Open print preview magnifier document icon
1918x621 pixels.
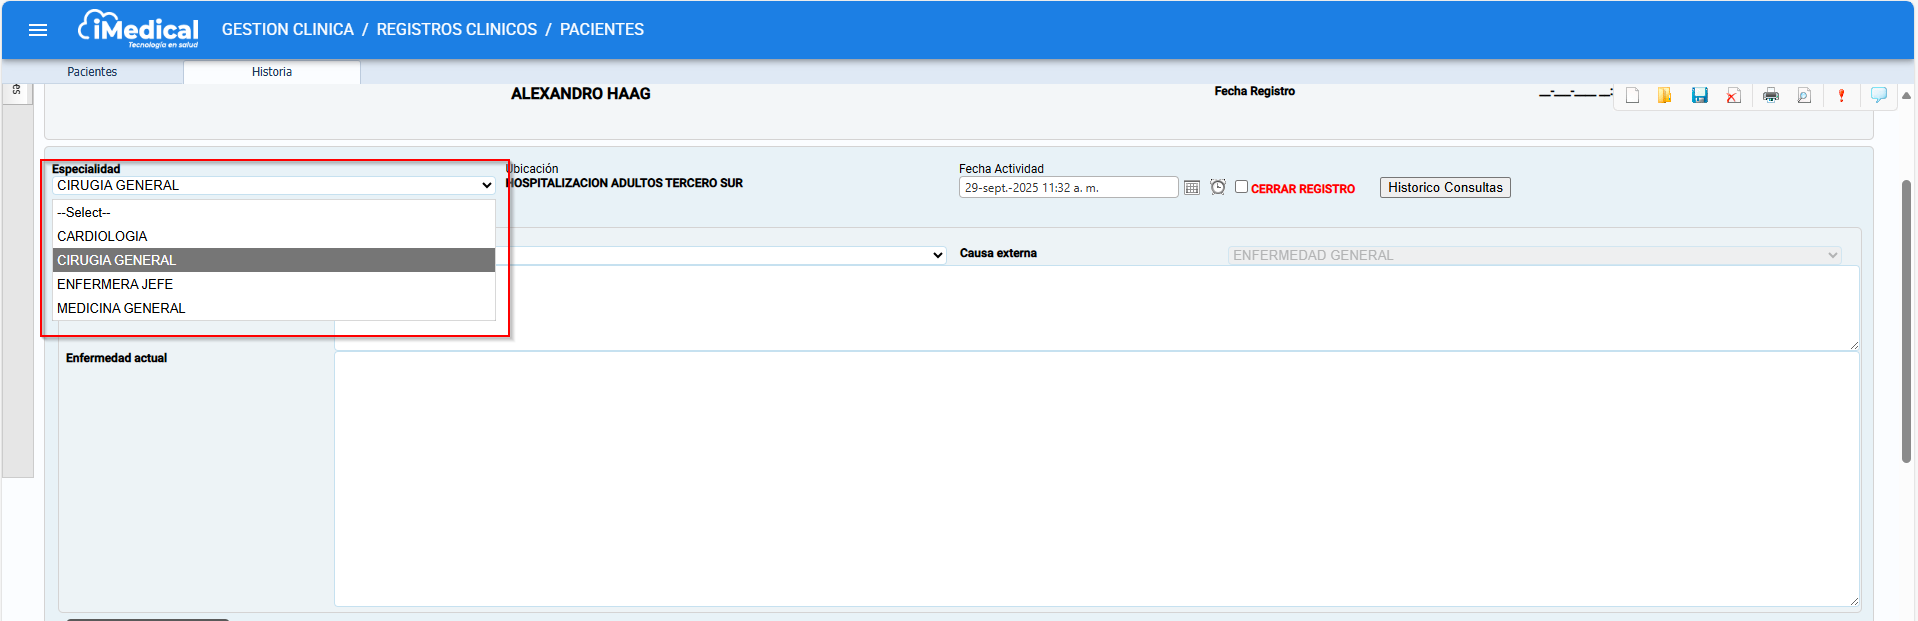1804,96
